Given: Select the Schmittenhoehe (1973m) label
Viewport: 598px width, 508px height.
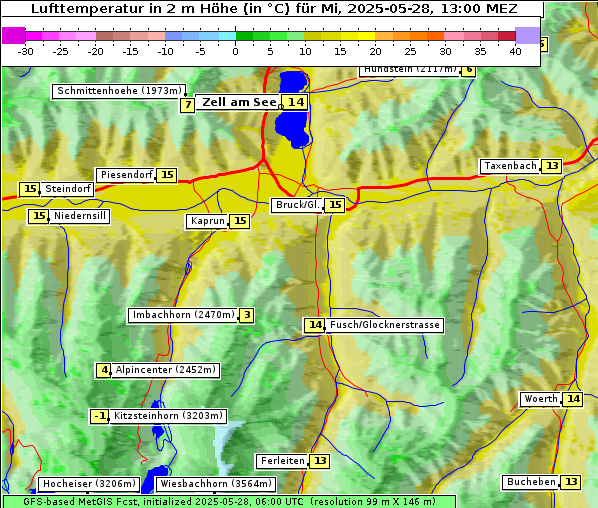Looking at the screenshot, I should 119,91.
